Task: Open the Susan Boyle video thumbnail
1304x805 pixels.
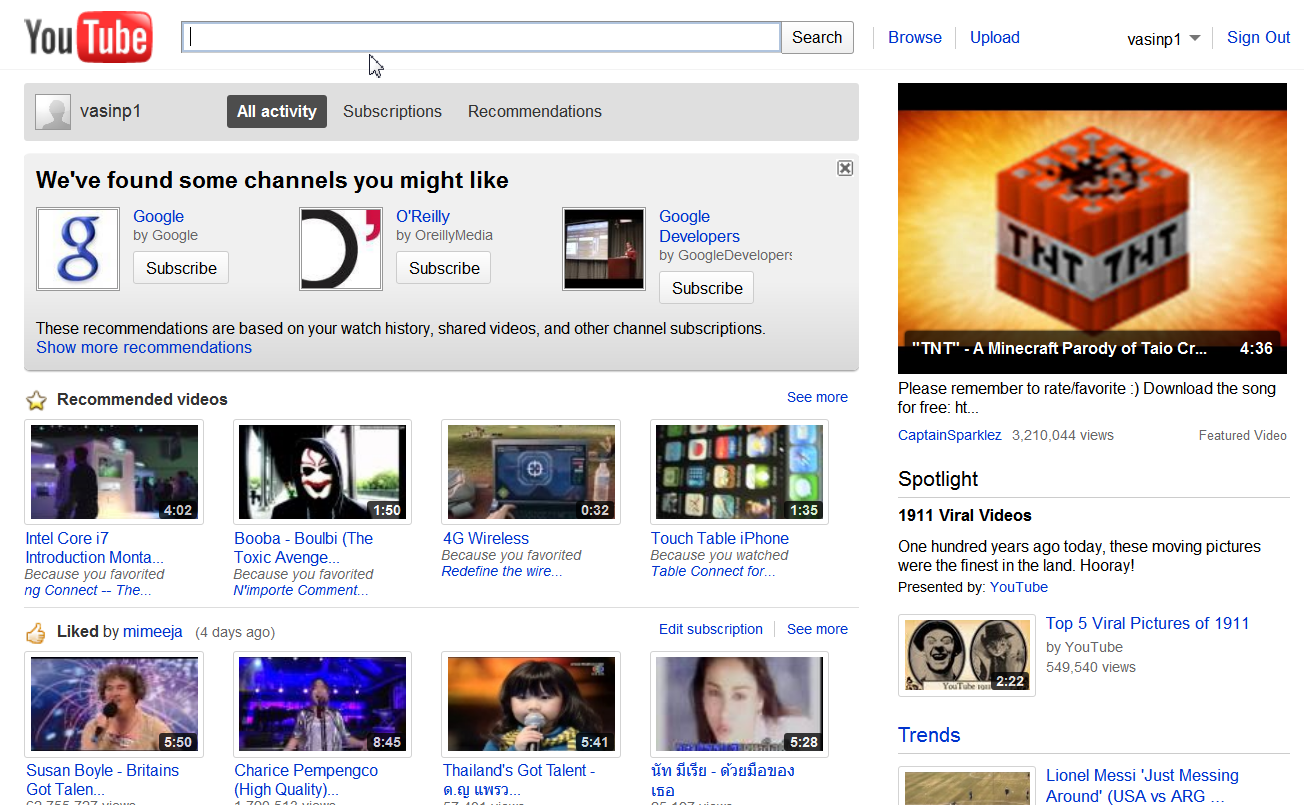Action: 114,704
